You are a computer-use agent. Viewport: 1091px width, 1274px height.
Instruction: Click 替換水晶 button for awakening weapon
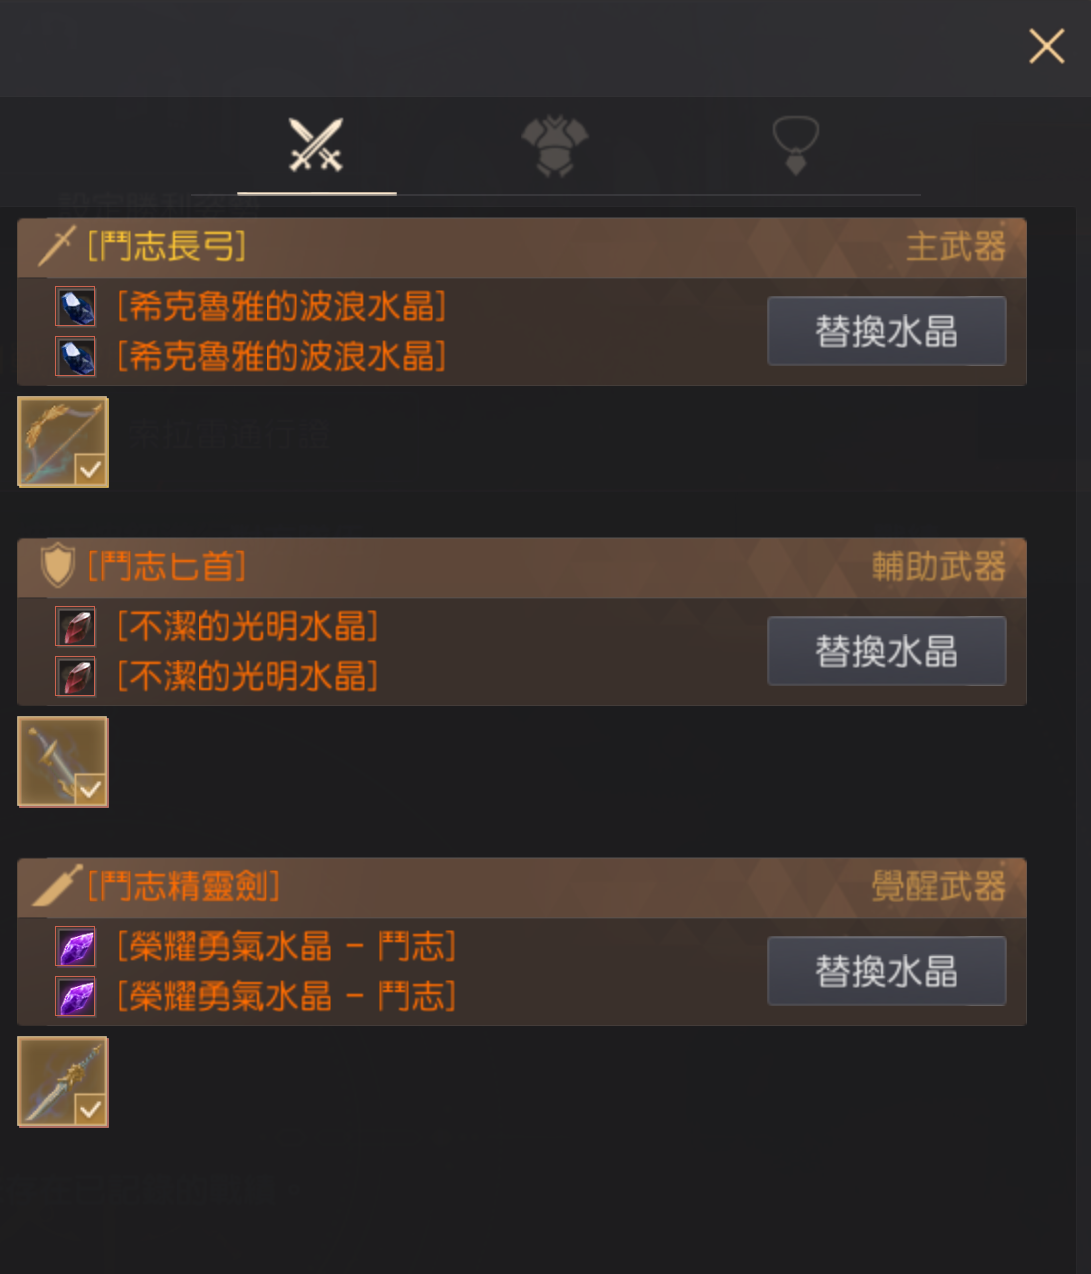tap(886, 971)
